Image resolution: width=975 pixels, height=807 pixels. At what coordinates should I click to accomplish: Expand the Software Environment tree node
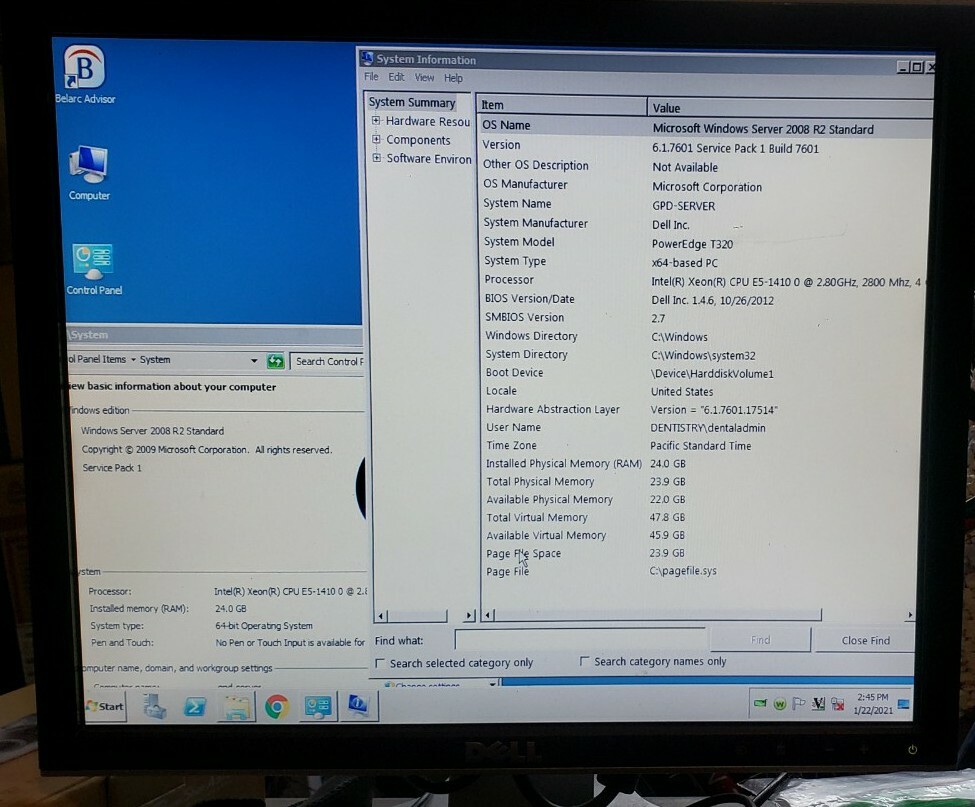(377, 158)
